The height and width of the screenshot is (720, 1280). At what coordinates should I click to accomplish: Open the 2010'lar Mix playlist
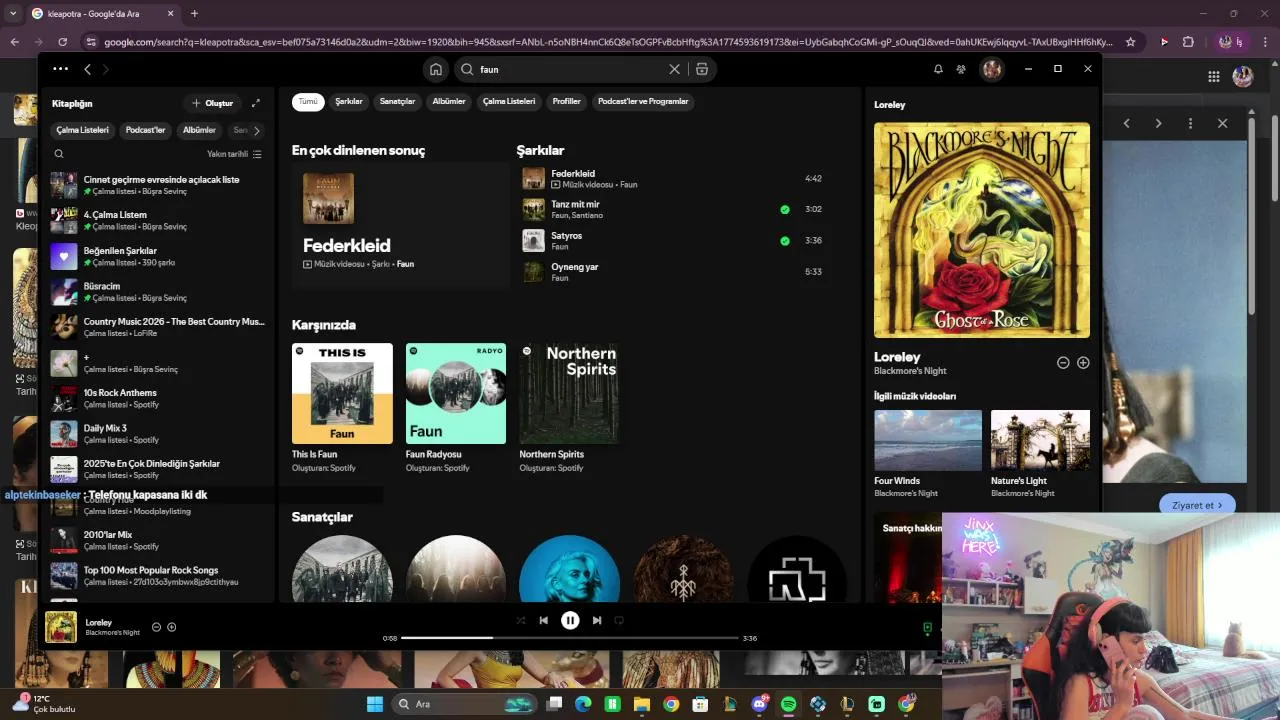coord(158,540)
